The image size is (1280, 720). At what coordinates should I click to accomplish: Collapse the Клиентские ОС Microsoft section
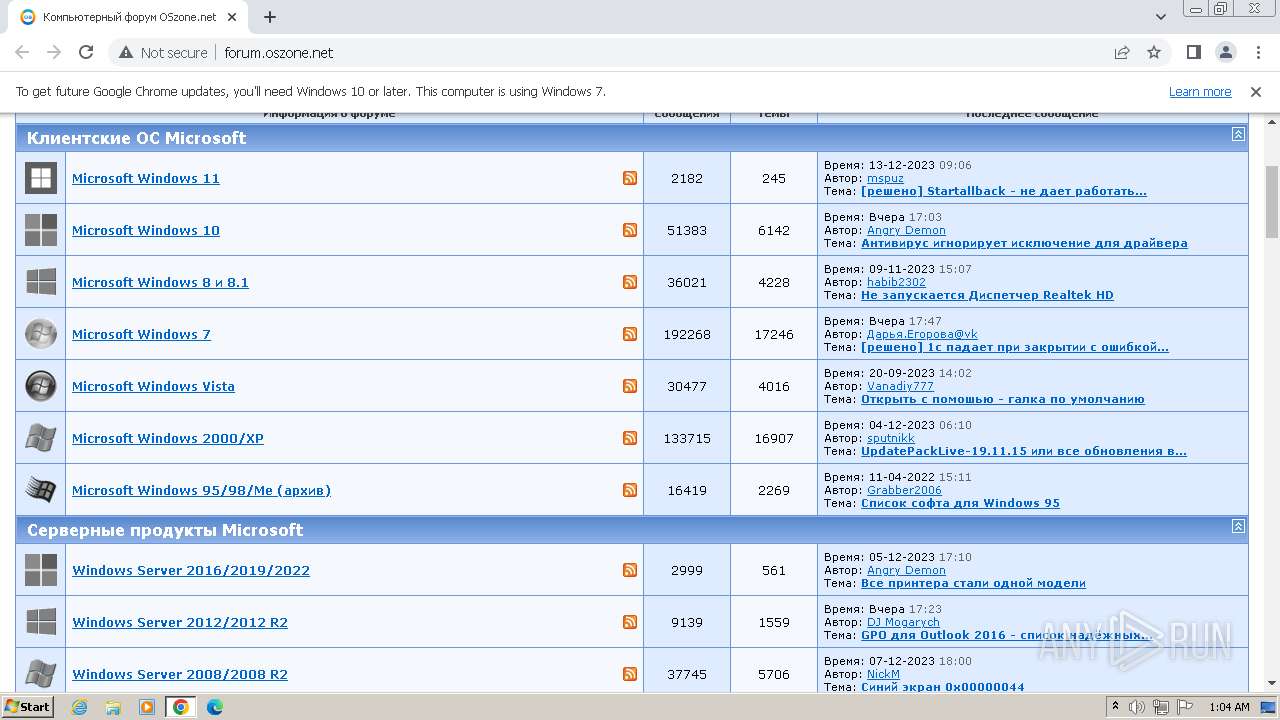click(1238, 134)
